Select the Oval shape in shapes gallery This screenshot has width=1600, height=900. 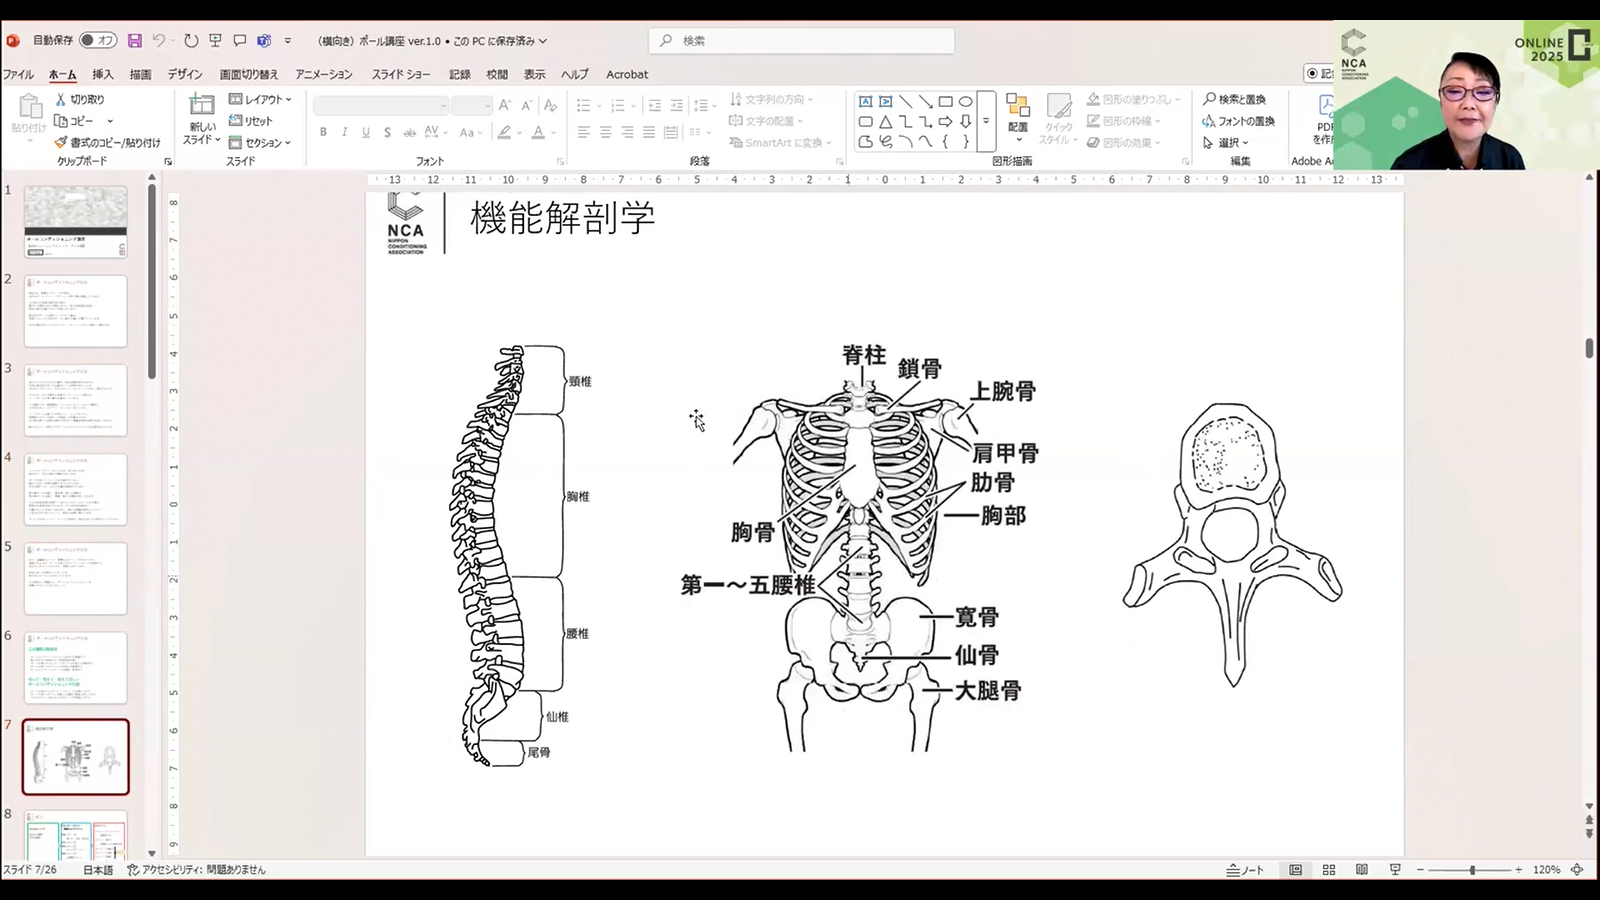[965, 102]
